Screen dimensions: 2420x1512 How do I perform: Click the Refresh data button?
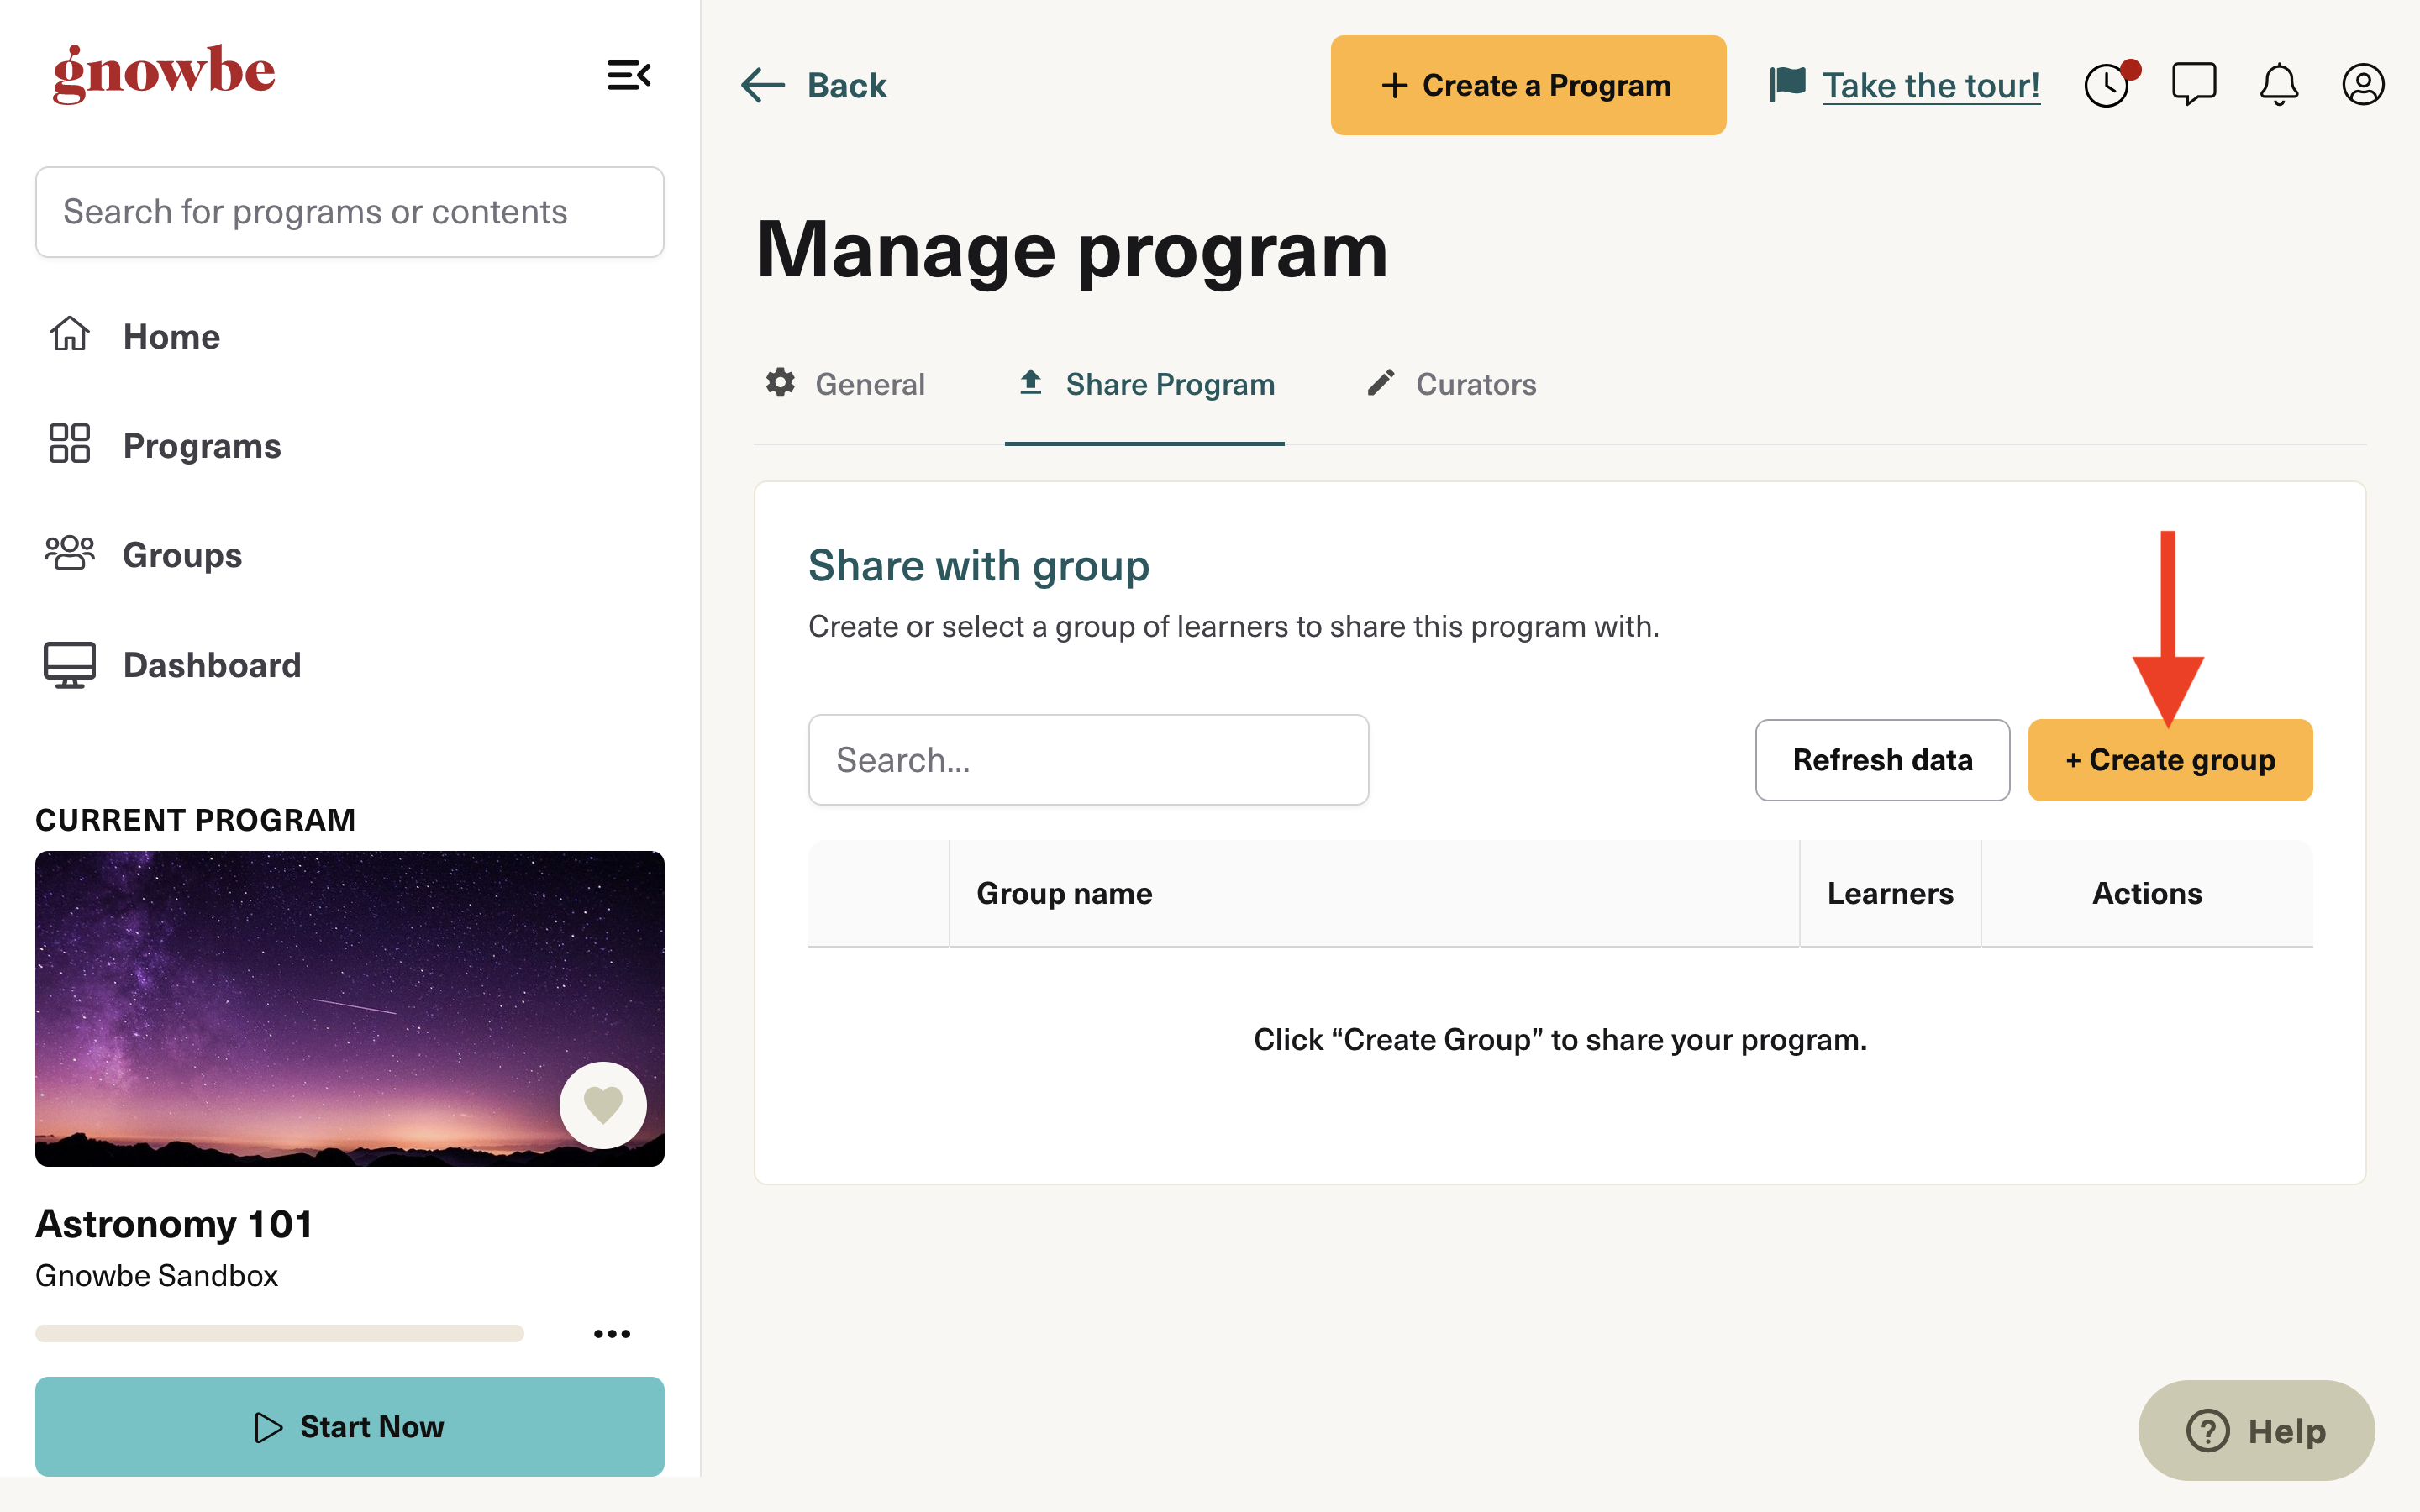(x=1882, y=760)
